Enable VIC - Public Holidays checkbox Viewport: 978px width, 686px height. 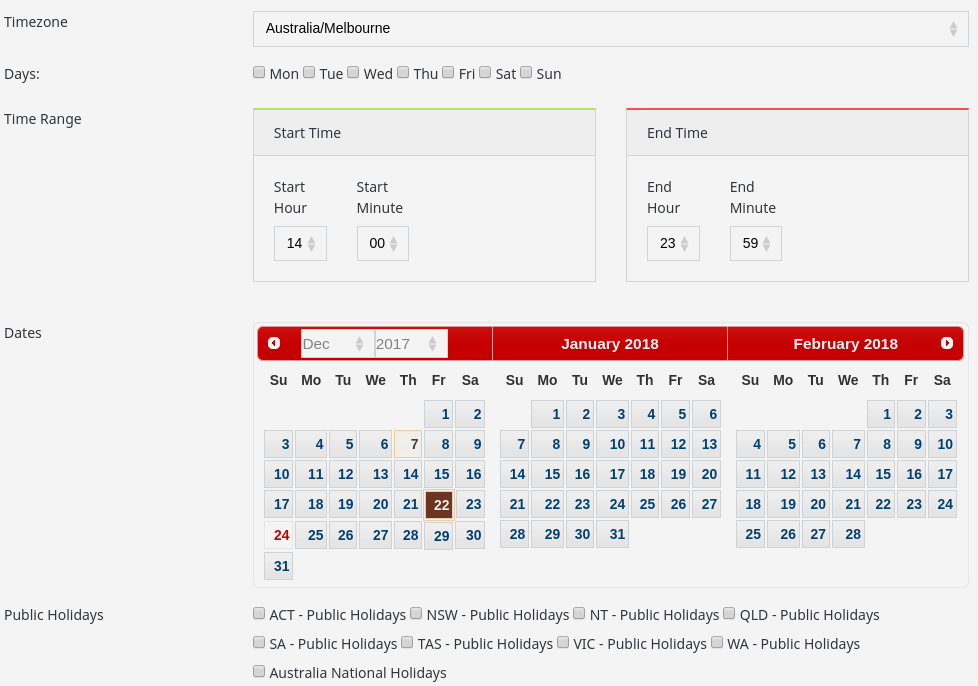point(563,642)
